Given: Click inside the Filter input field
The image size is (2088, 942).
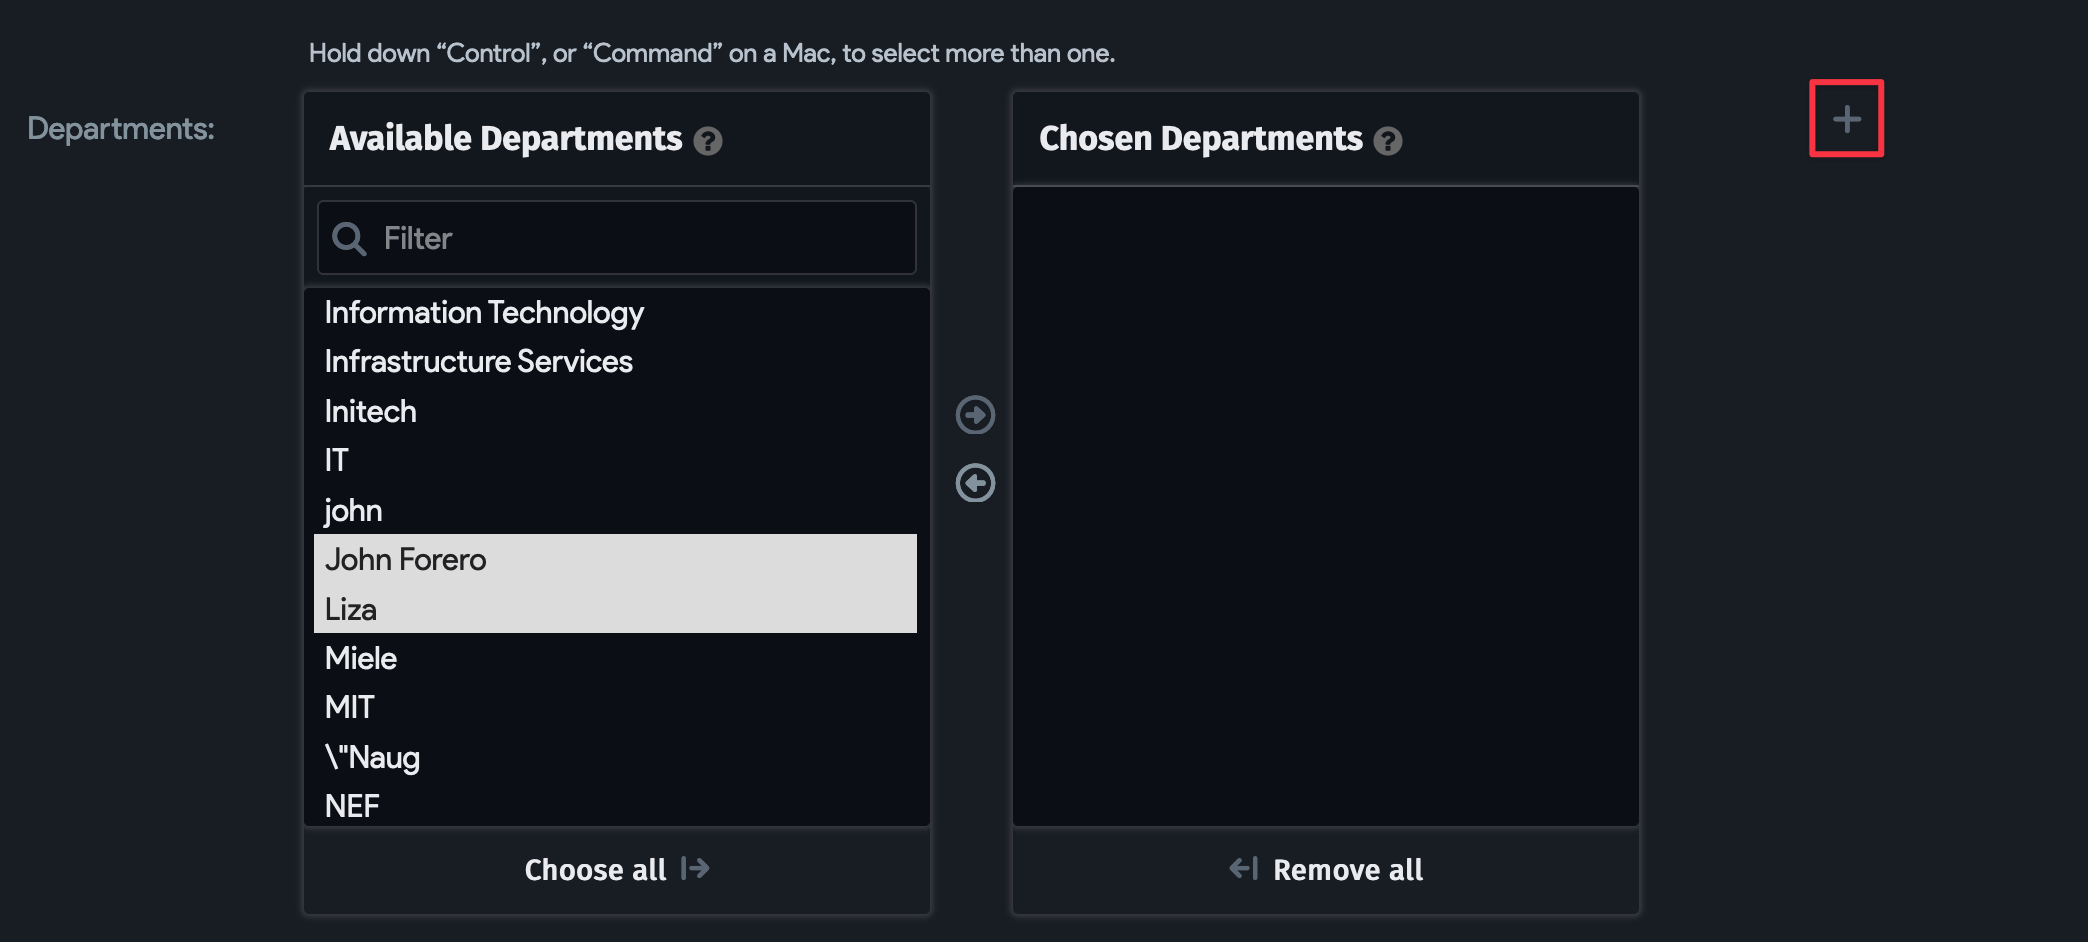Looking at the screenshot, I should click(x=600, y=238).
